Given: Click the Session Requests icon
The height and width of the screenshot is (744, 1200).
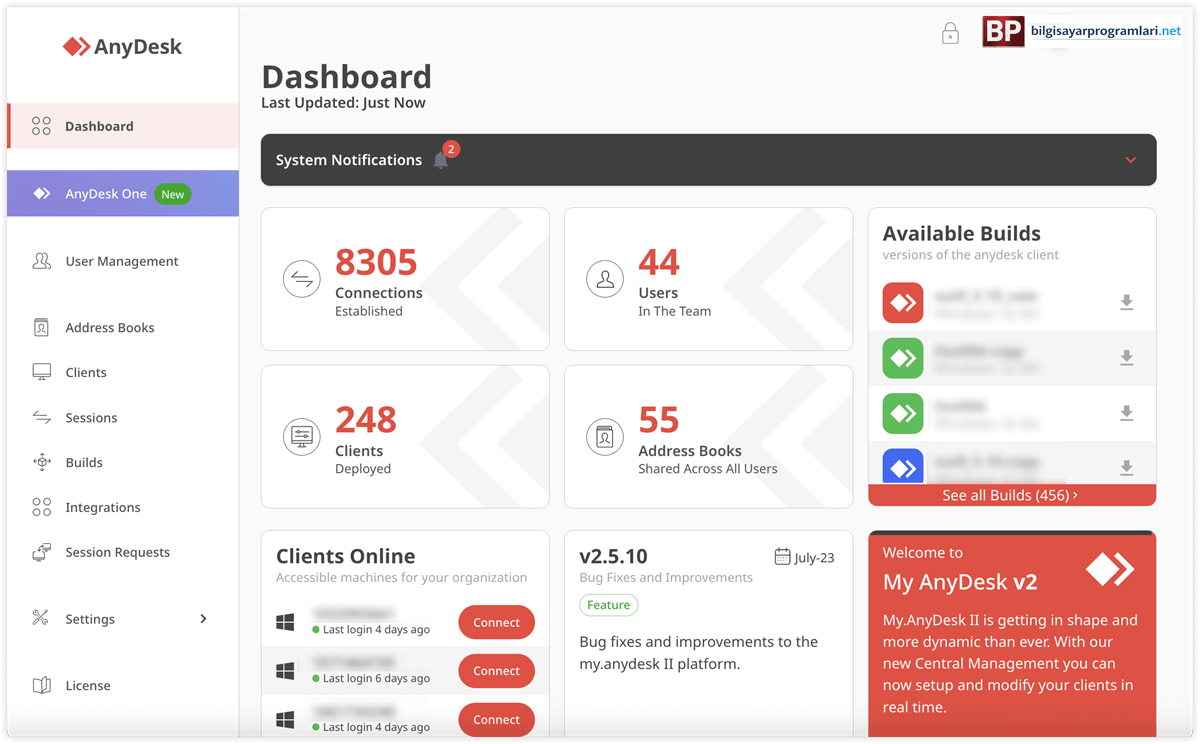Looking at the screenshot, I should click(x=42, y=552).
